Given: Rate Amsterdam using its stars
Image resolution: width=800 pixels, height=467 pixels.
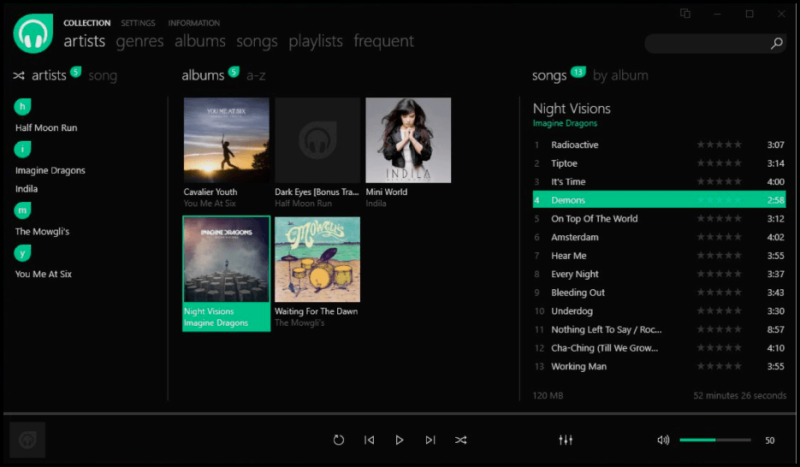Looking at the screenshot, I should click(x=719, y=237).
